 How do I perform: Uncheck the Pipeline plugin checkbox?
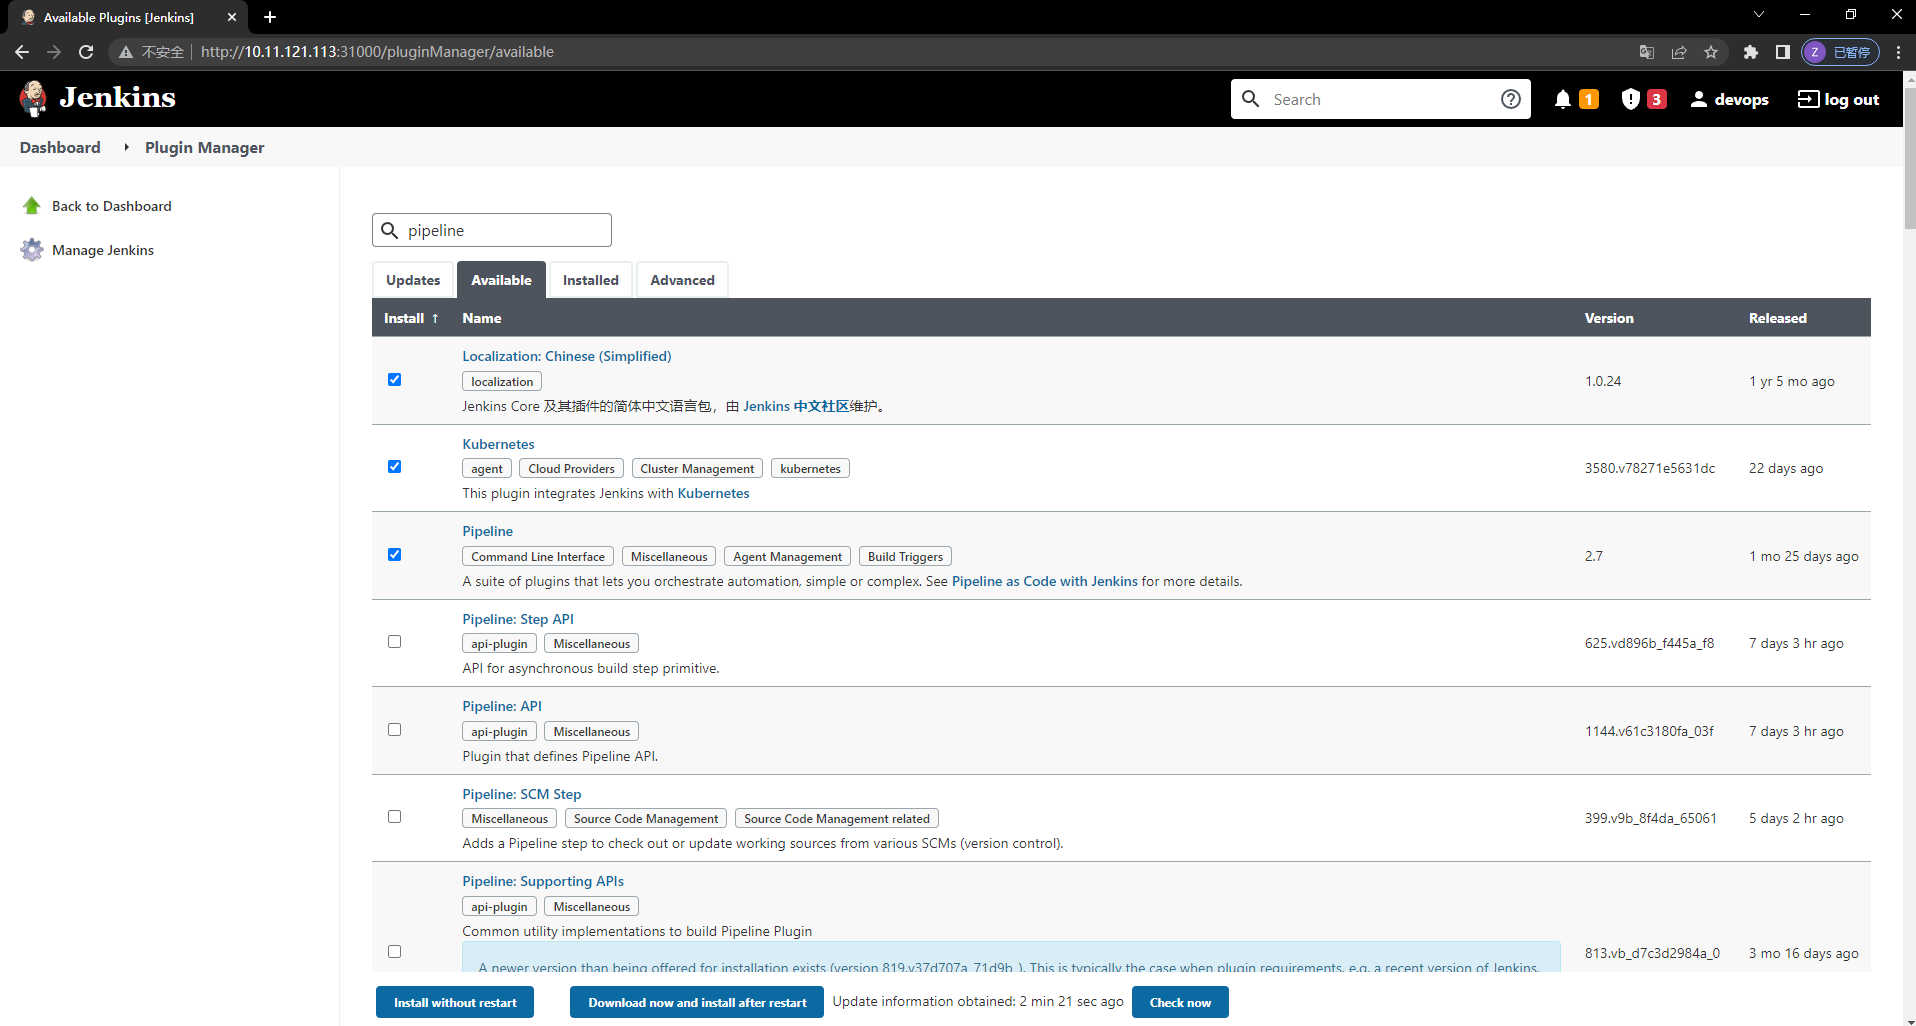coord(394,555)
